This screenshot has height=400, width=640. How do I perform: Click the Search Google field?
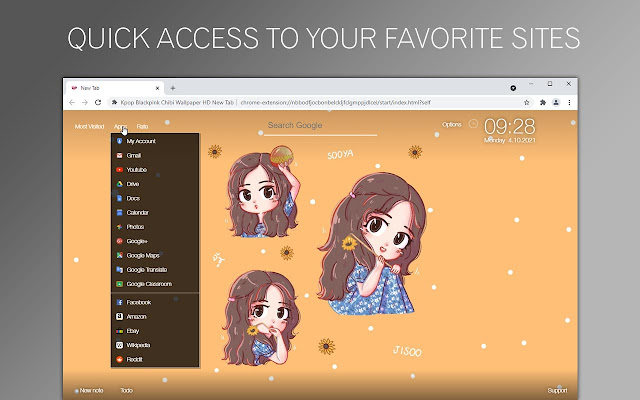(320, 126)
